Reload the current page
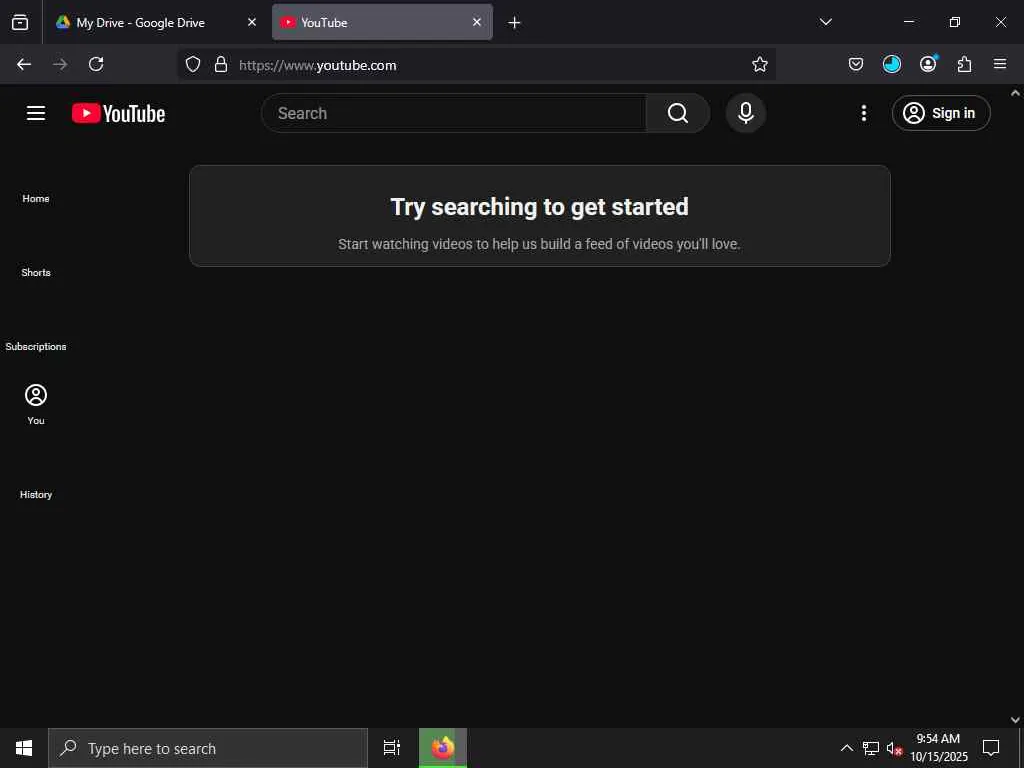This screenshot has width=1024, height=768. click(x=96, y=64)
